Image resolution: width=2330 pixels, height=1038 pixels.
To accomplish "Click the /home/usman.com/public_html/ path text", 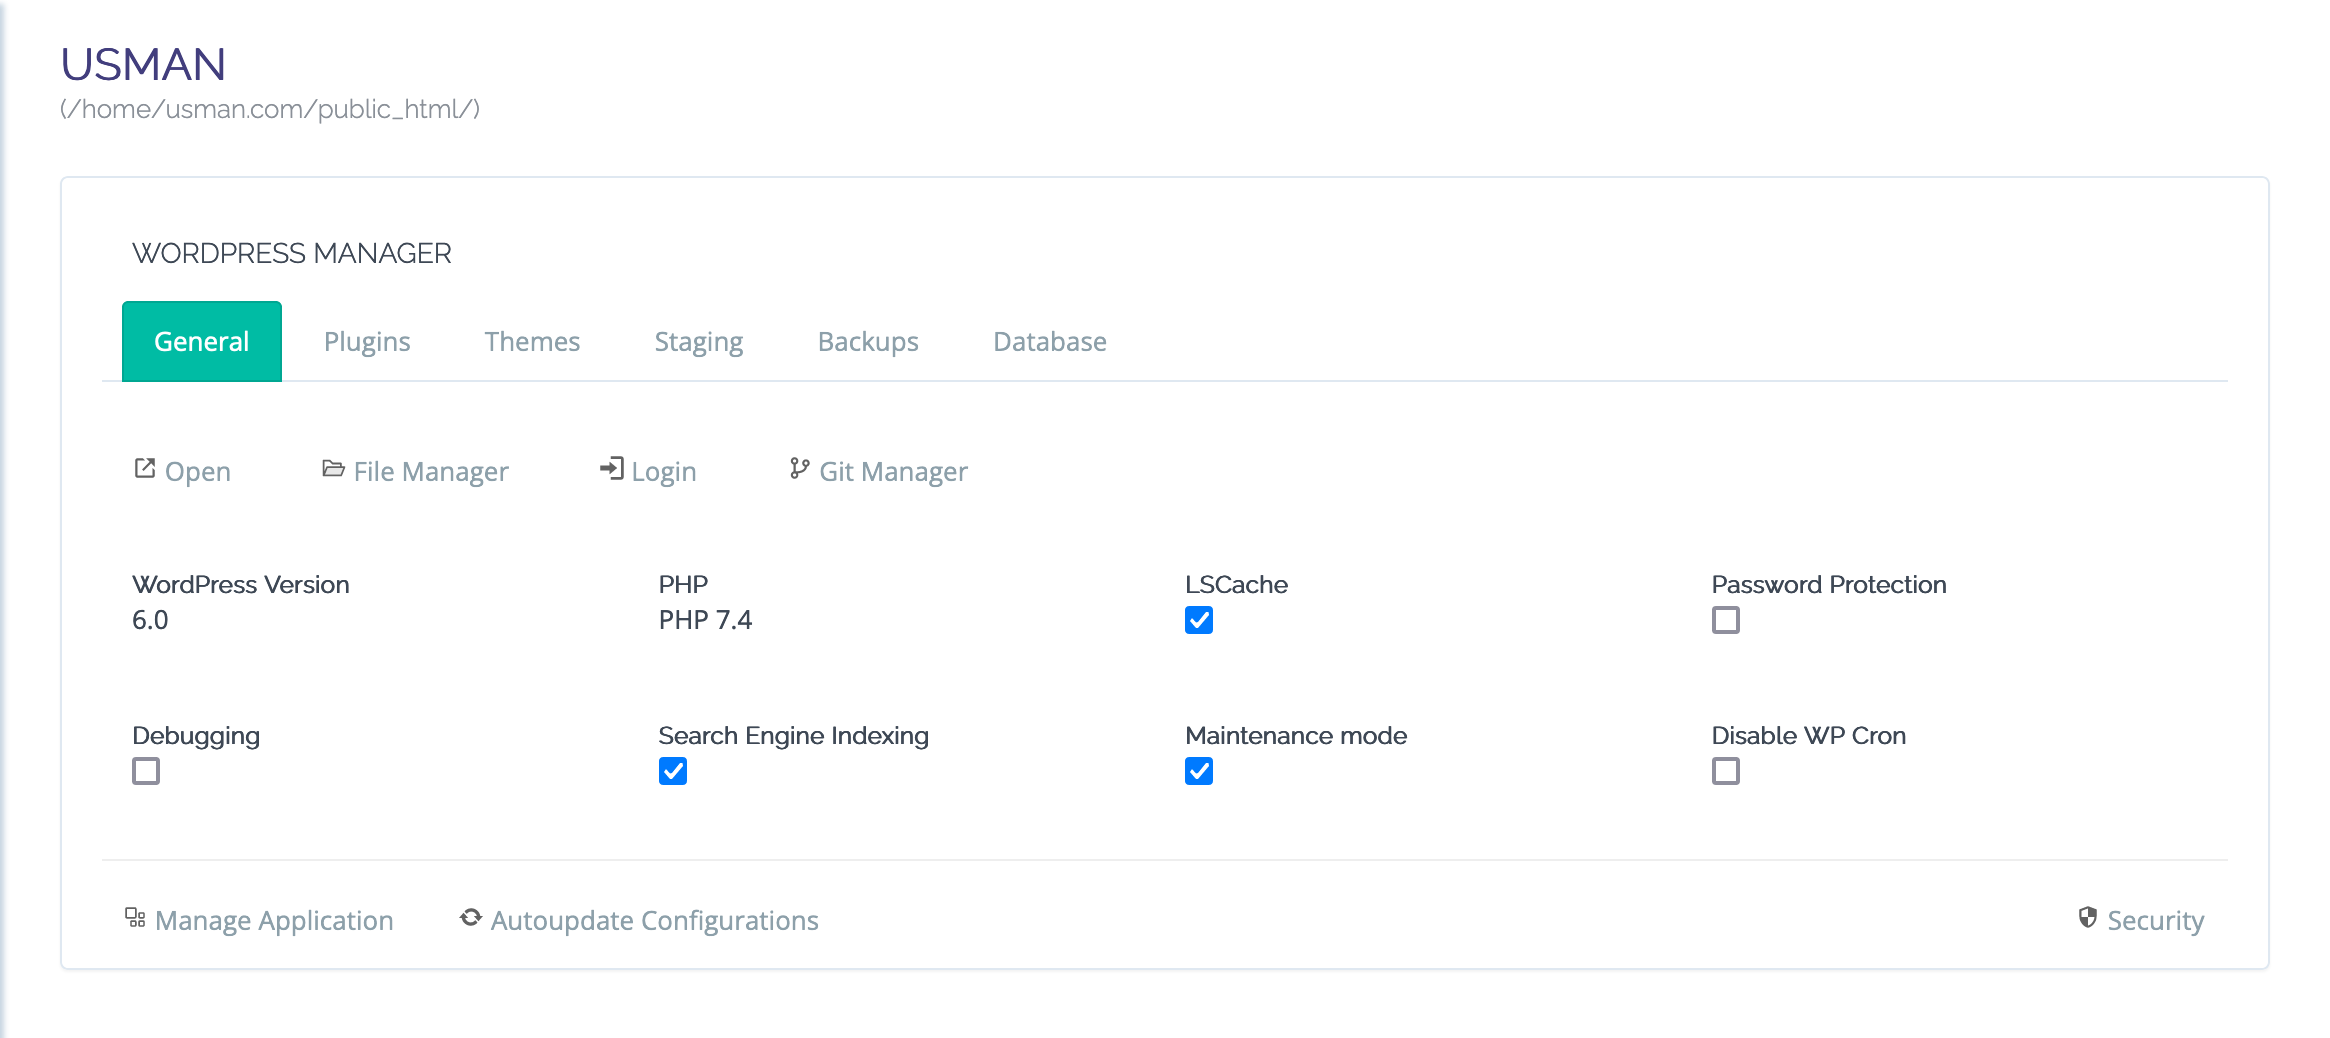I will pos(270,109).
